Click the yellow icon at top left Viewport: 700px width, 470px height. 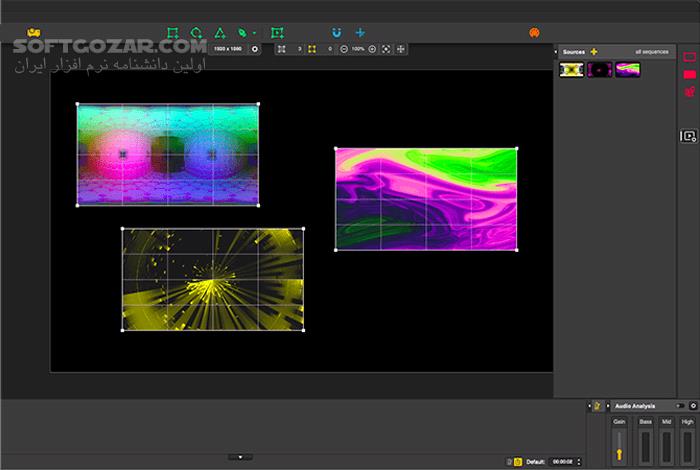click(x=33, y=33)
